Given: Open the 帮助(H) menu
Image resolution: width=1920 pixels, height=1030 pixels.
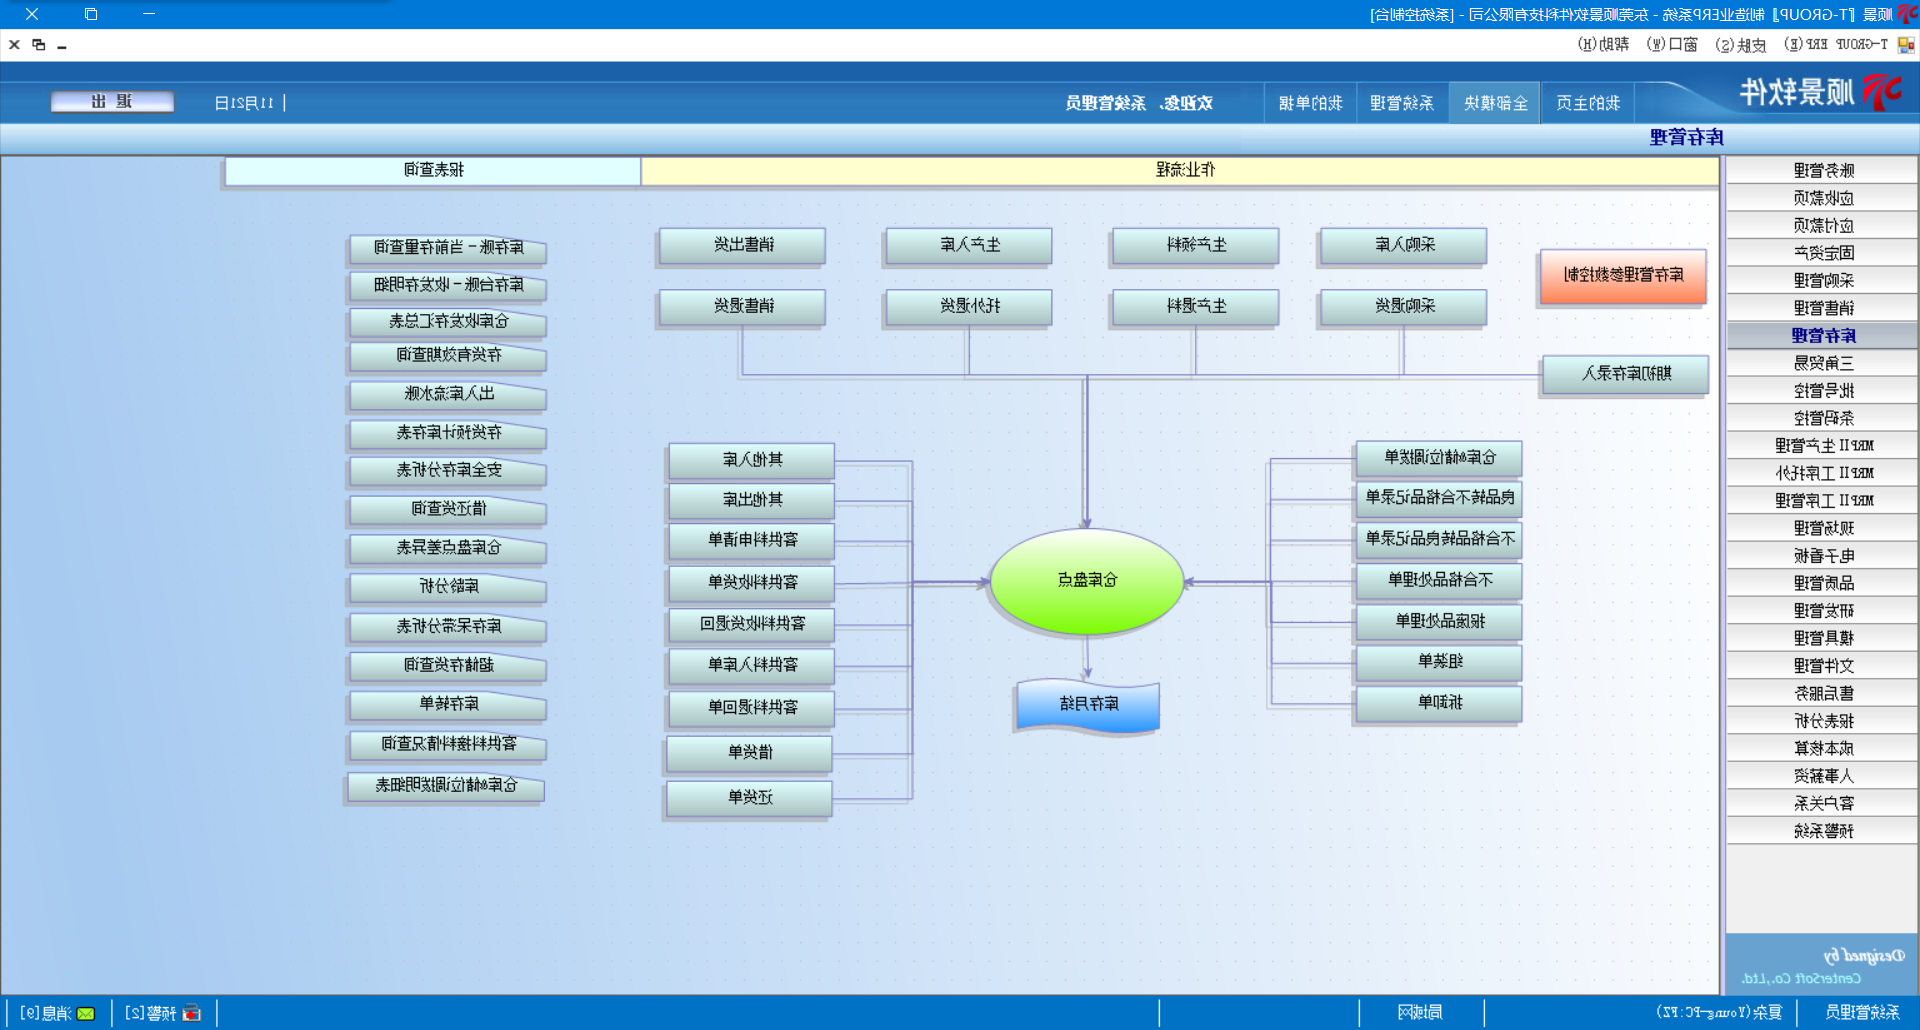Looking at the screenshot, I should click(x=1603, y=45).
